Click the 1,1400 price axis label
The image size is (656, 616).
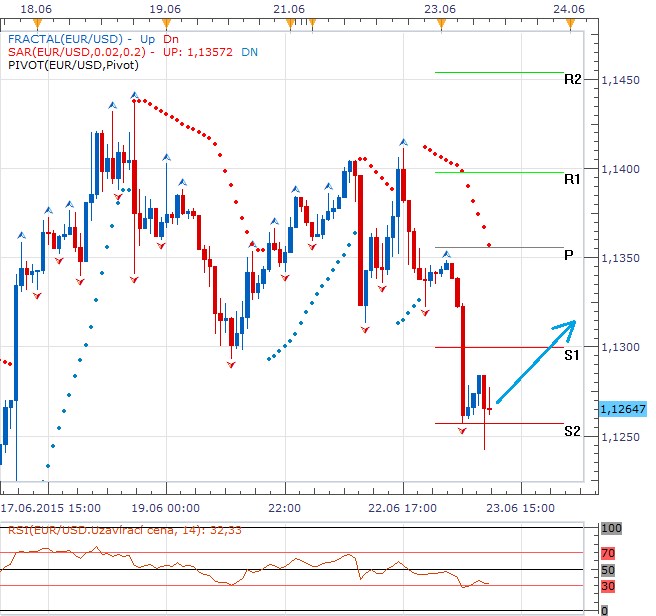(x=621, y=169)
